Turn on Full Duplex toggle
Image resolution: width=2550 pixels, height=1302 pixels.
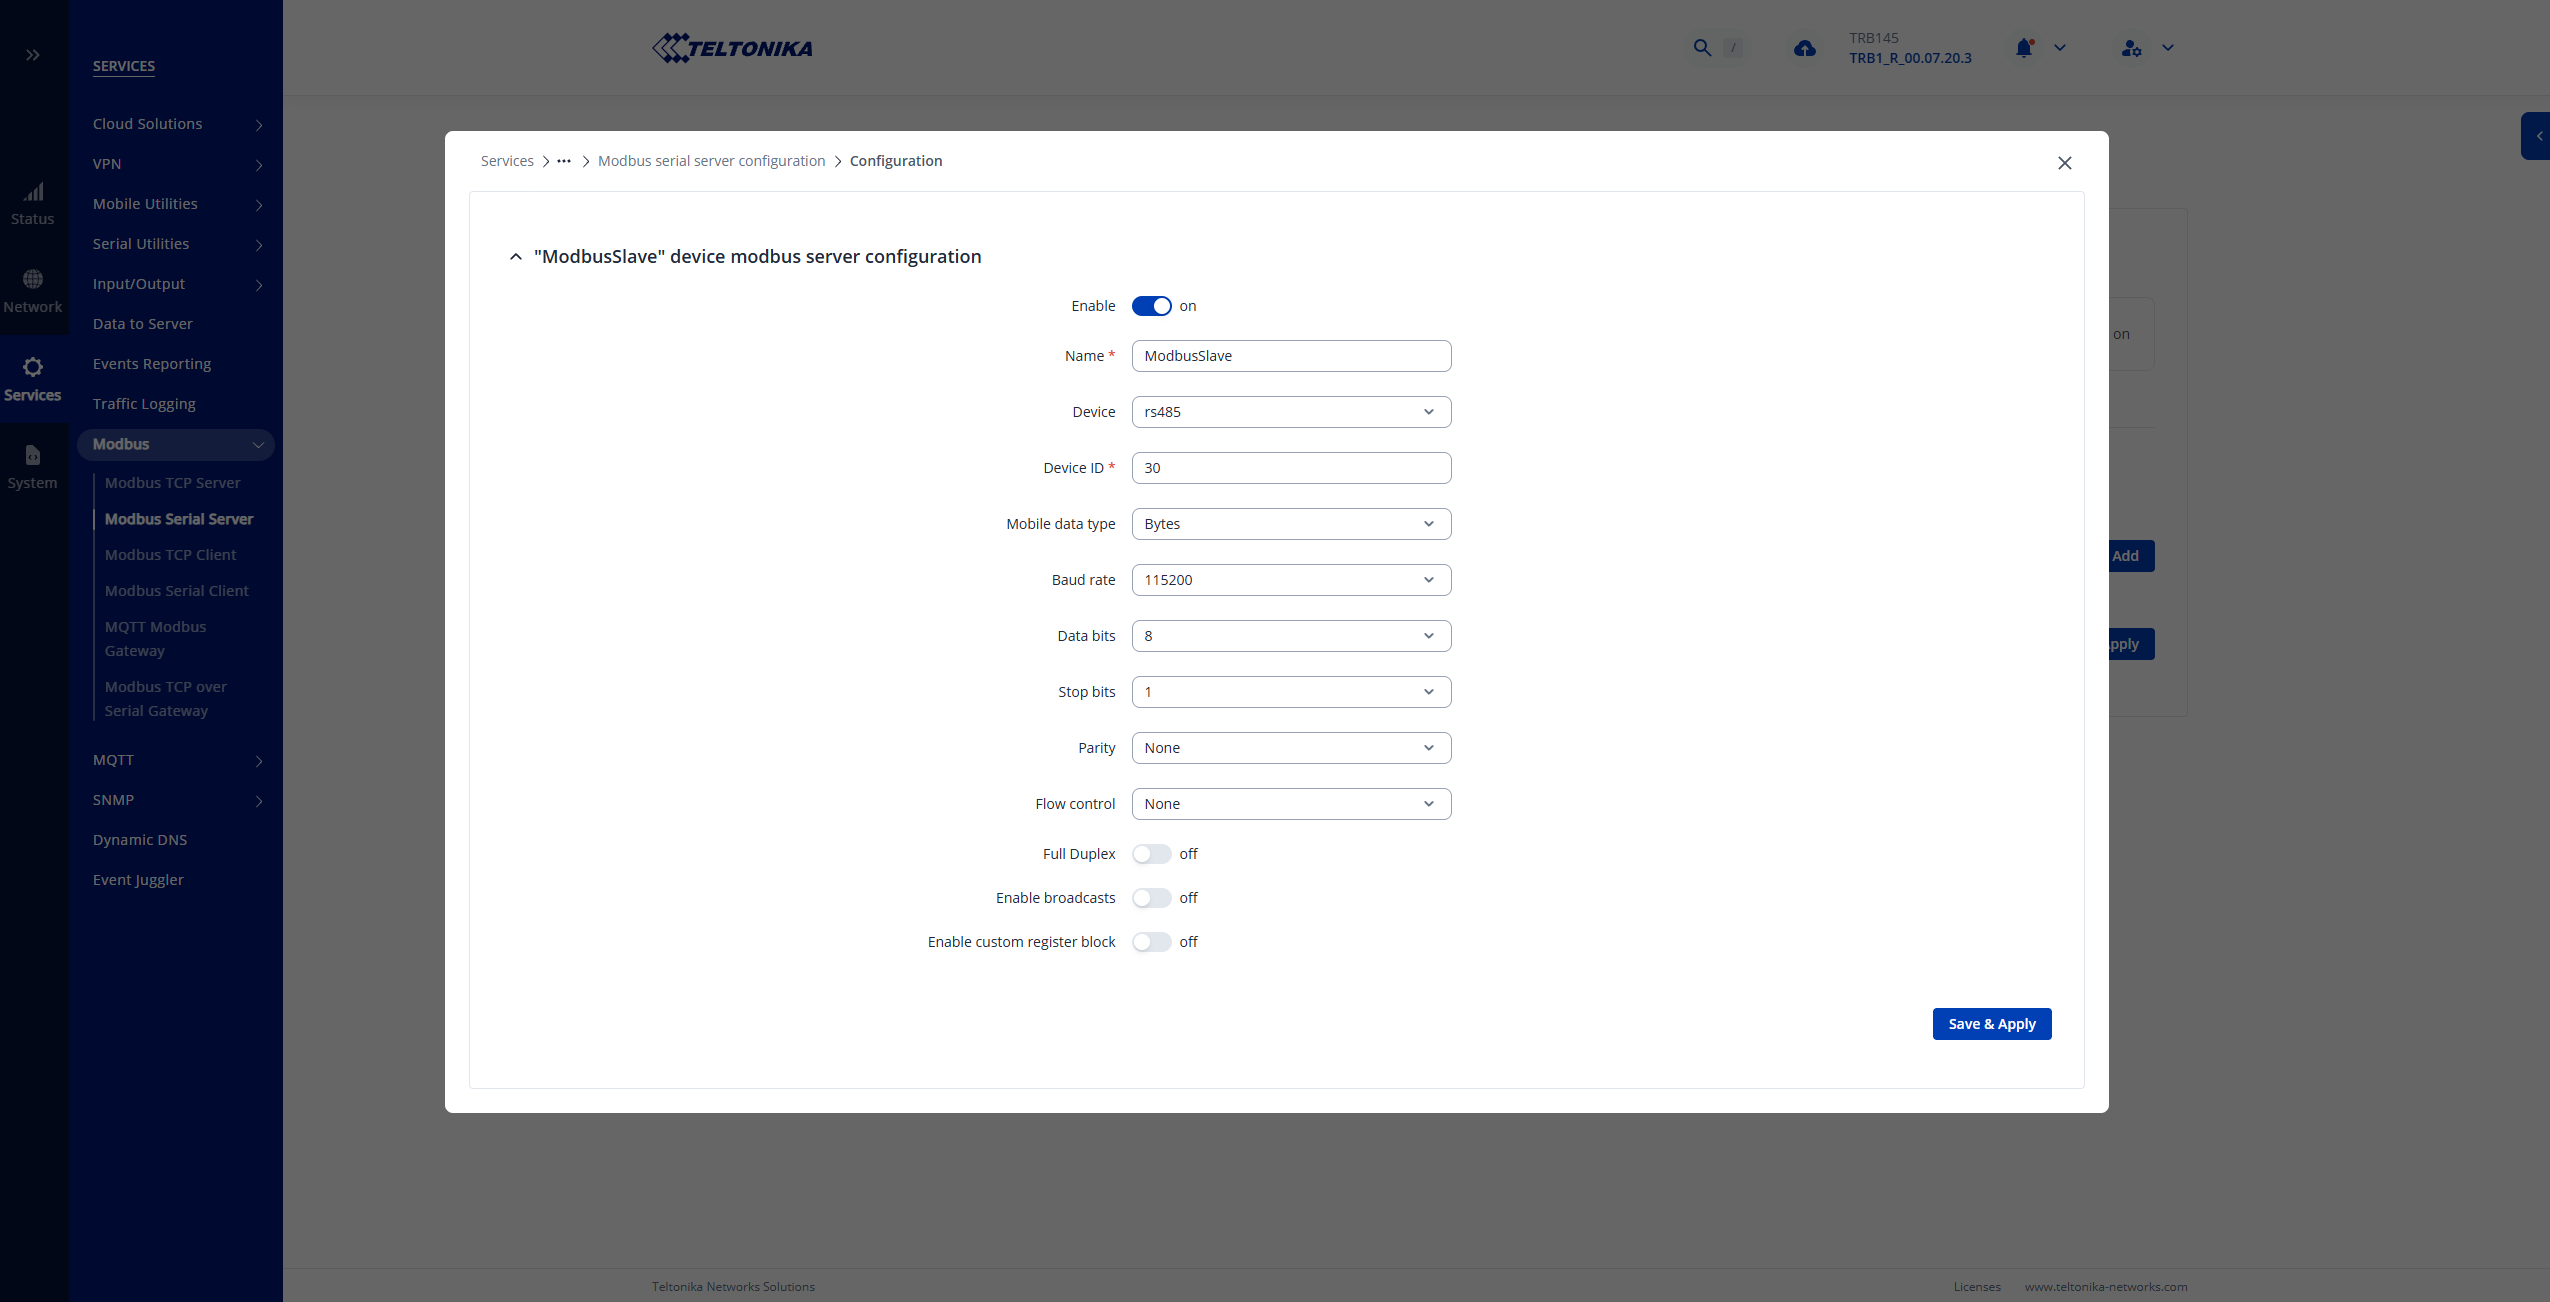coord(1151,854)
